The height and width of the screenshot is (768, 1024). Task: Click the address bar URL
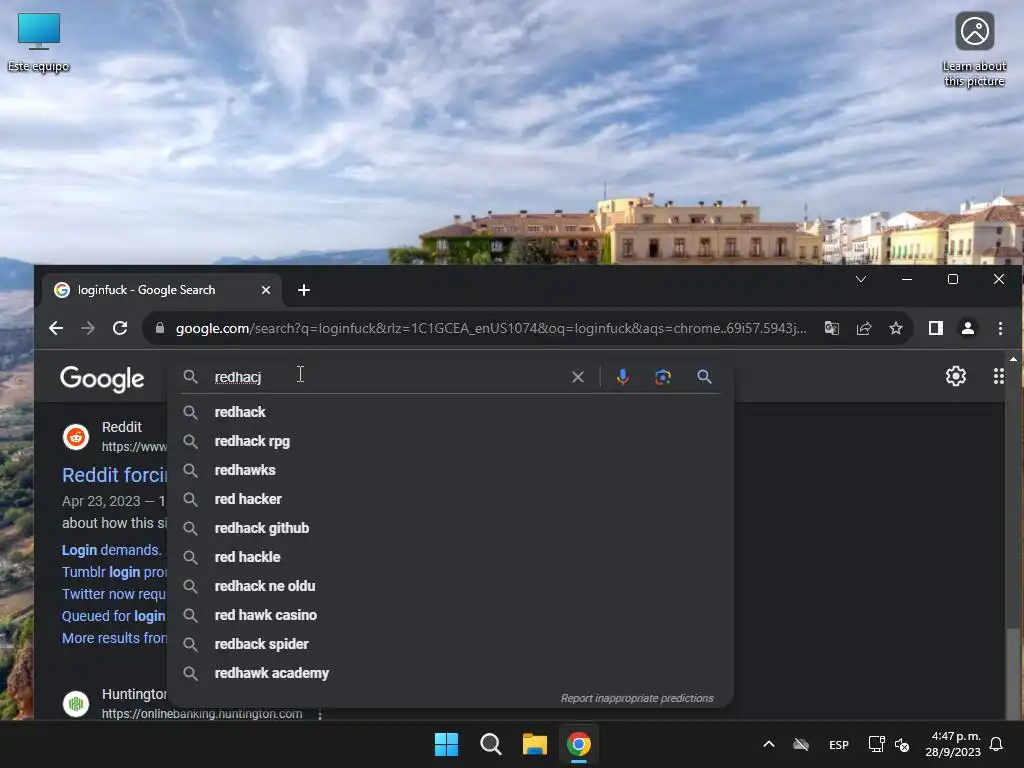[491, 328]
